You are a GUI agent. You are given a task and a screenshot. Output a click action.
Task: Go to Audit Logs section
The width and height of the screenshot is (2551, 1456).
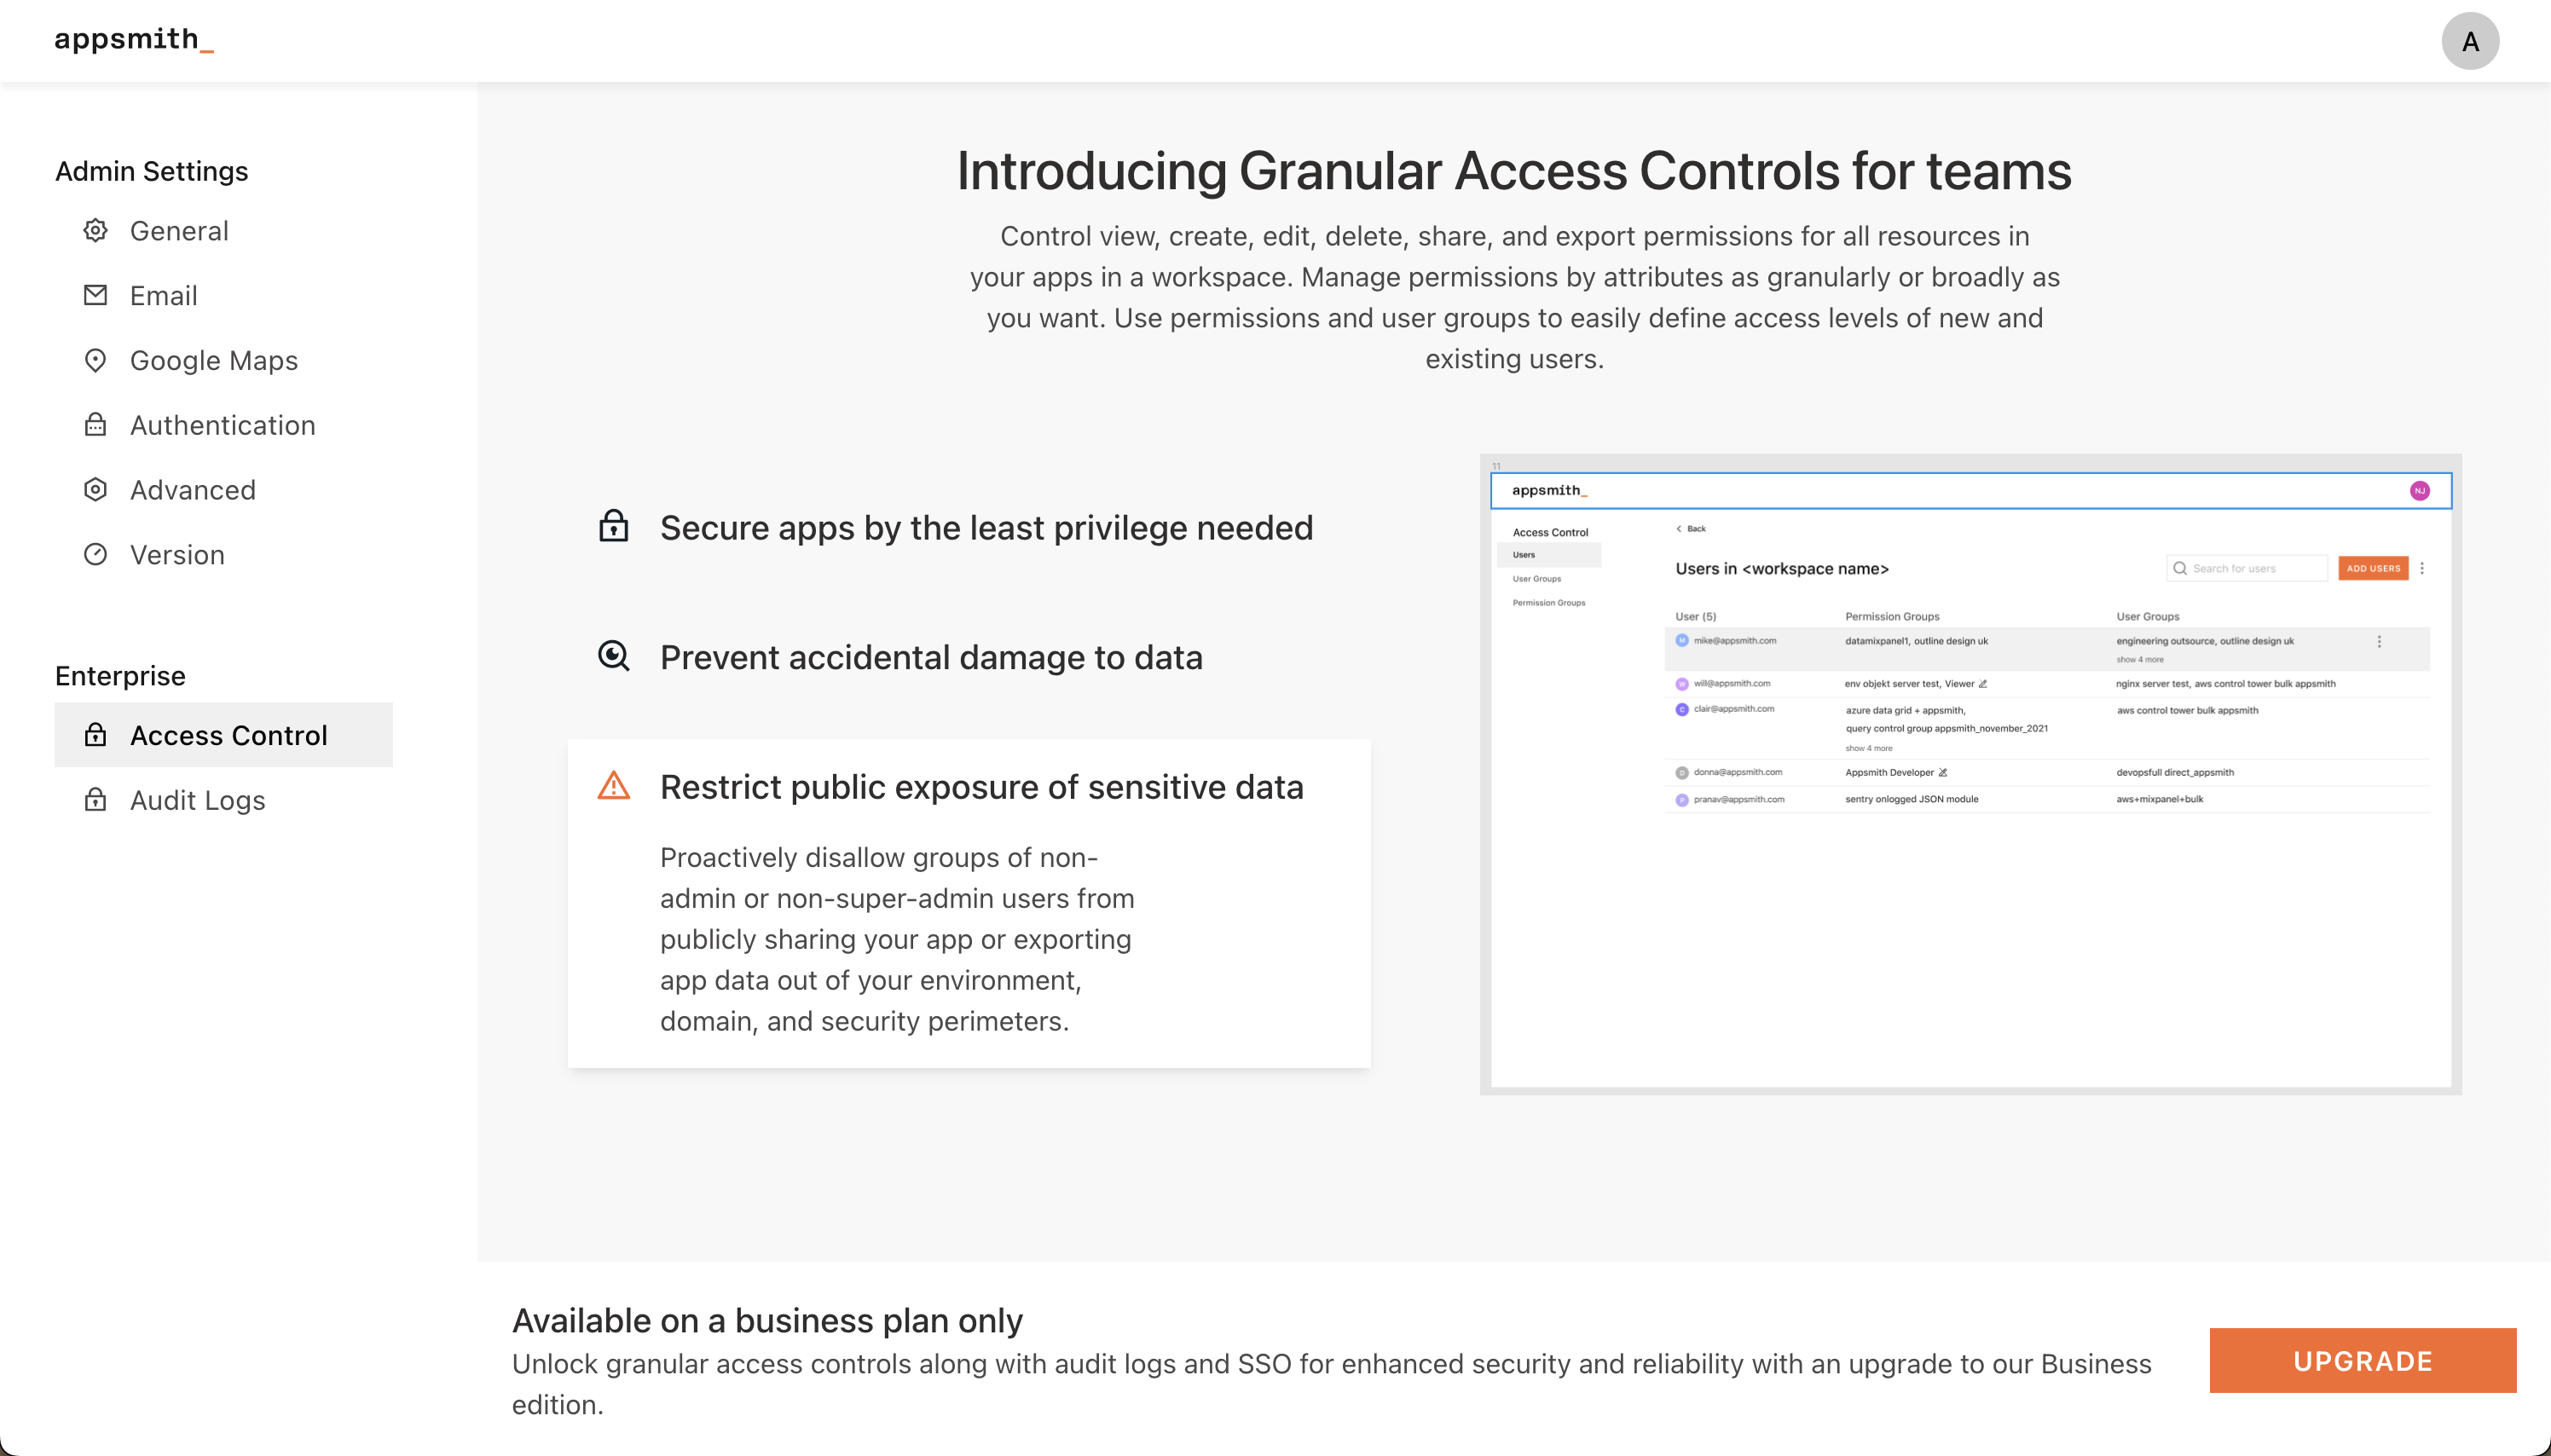tap(197, 801)
